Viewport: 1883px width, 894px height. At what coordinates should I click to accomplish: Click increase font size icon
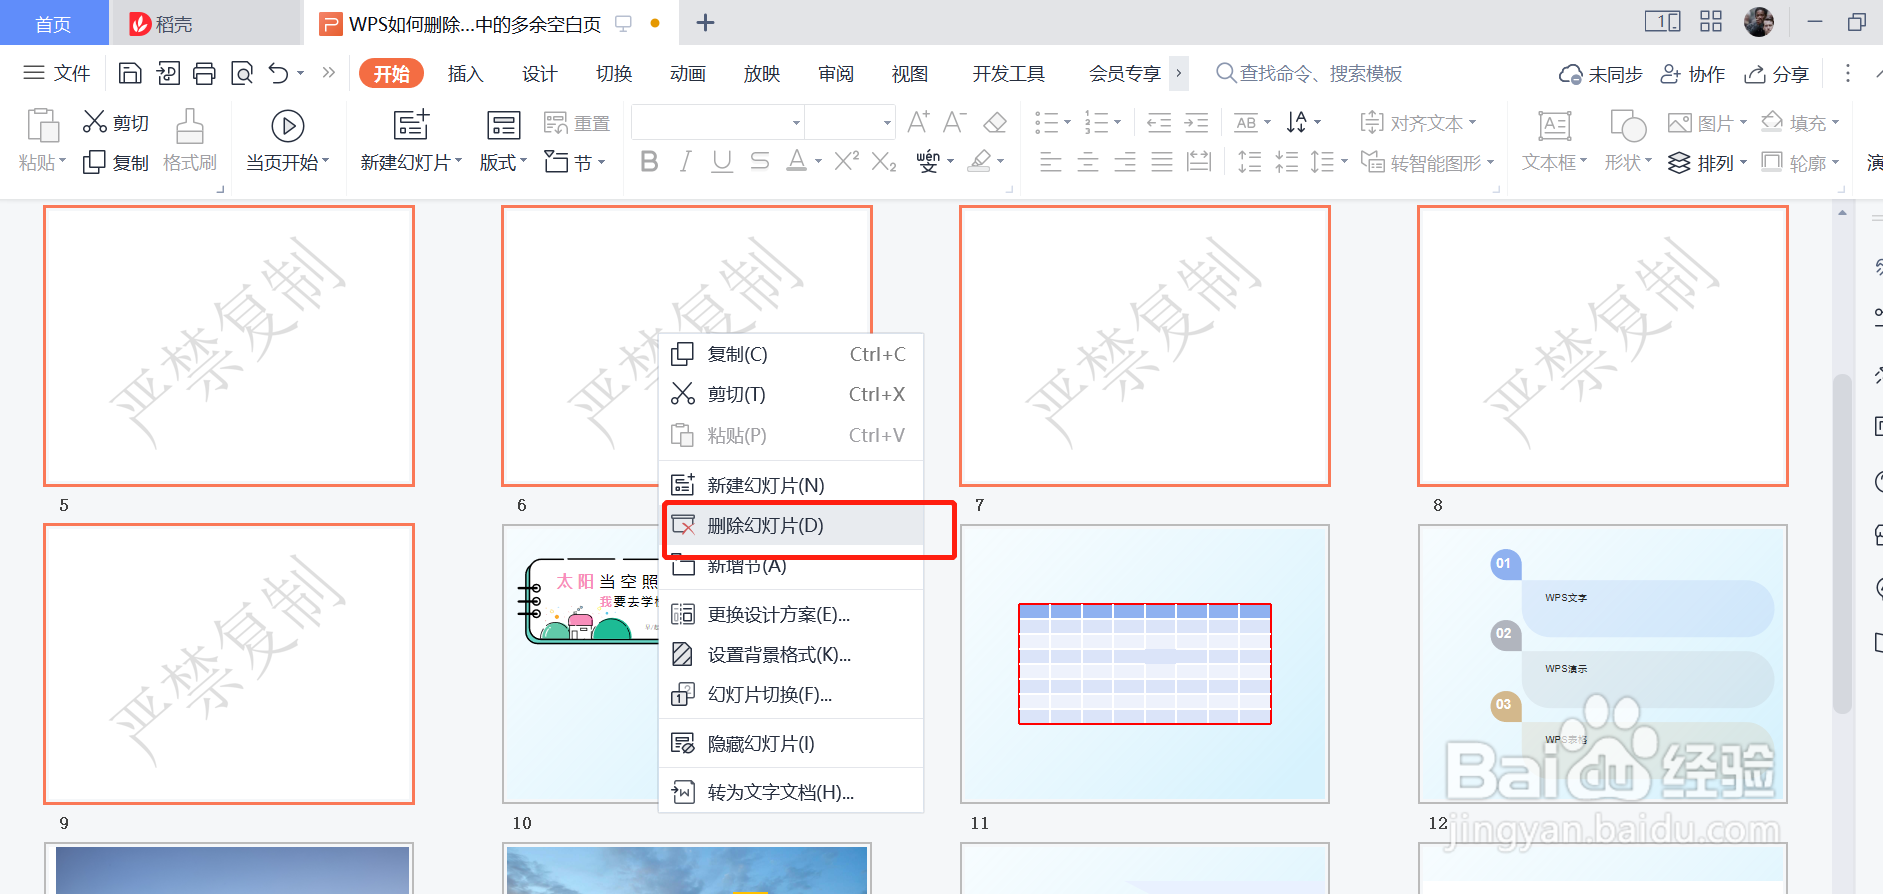coord(918,122)
